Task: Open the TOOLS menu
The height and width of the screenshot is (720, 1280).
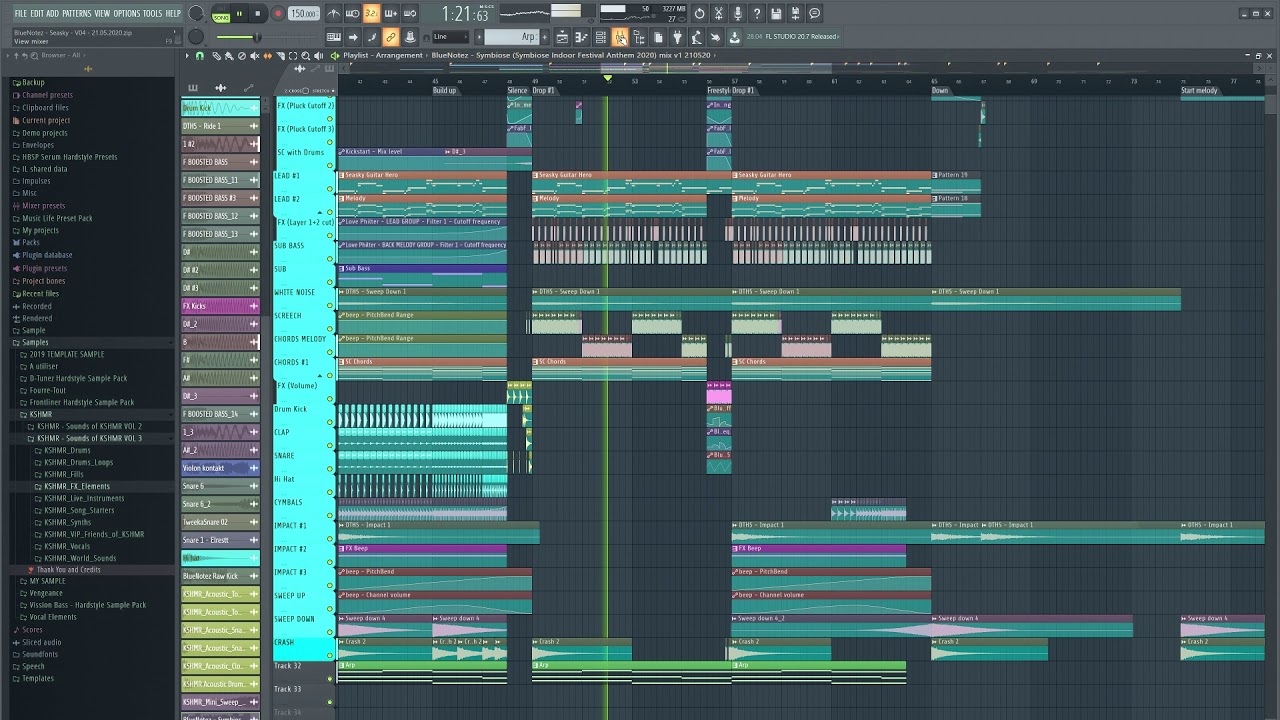Action: pyautogui.click(x=152, y=13)
